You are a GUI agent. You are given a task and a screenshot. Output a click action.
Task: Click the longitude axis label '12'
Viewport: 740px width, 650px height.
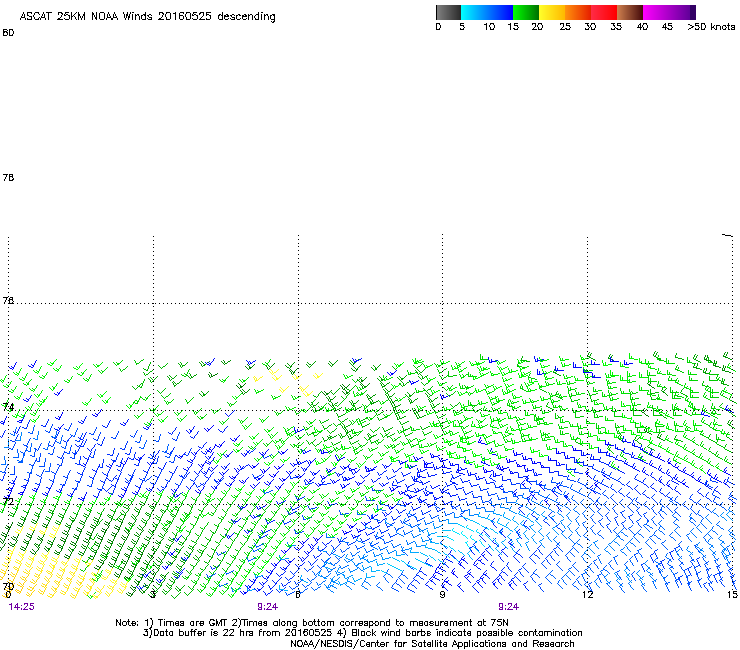click(x=588, y=594)
